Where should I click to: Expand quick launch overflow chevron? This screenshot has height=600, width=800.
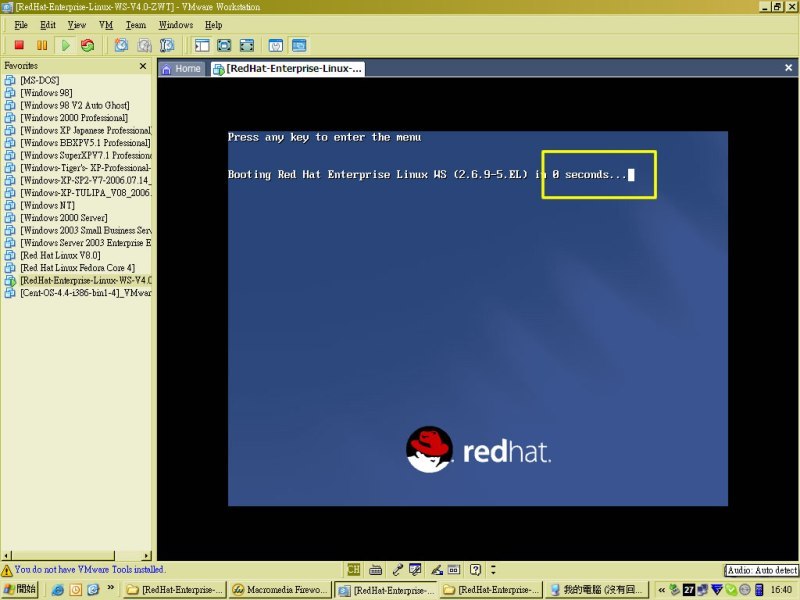coord(110,588)
